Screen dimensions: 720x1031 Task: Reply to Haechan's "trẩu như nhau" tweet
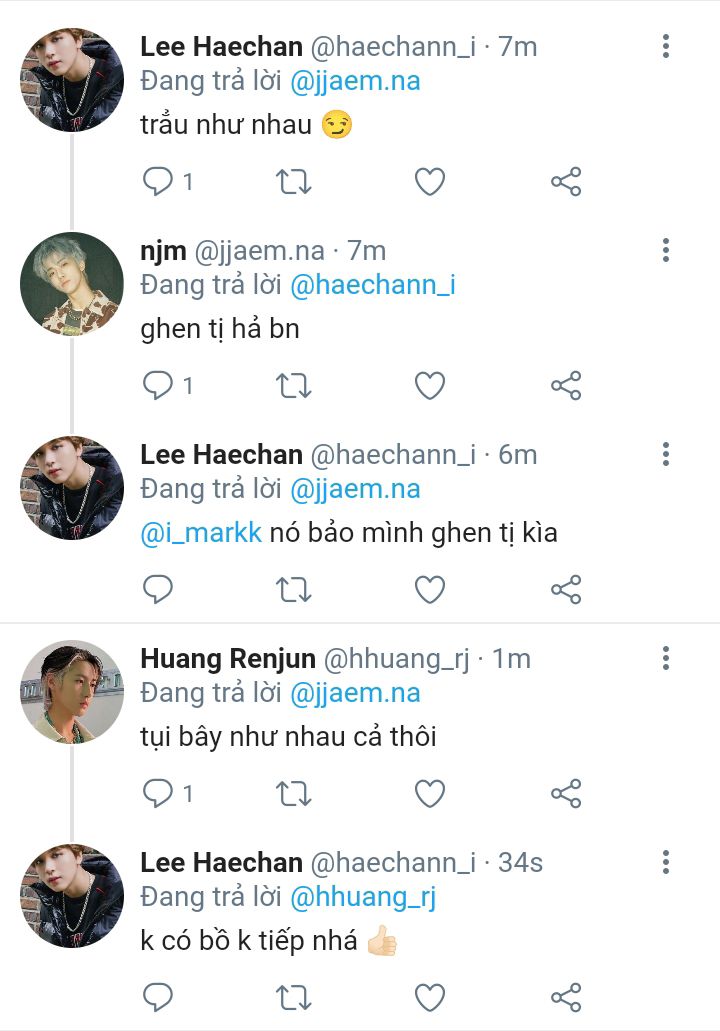pyautogui.click(x=158, y=181)
